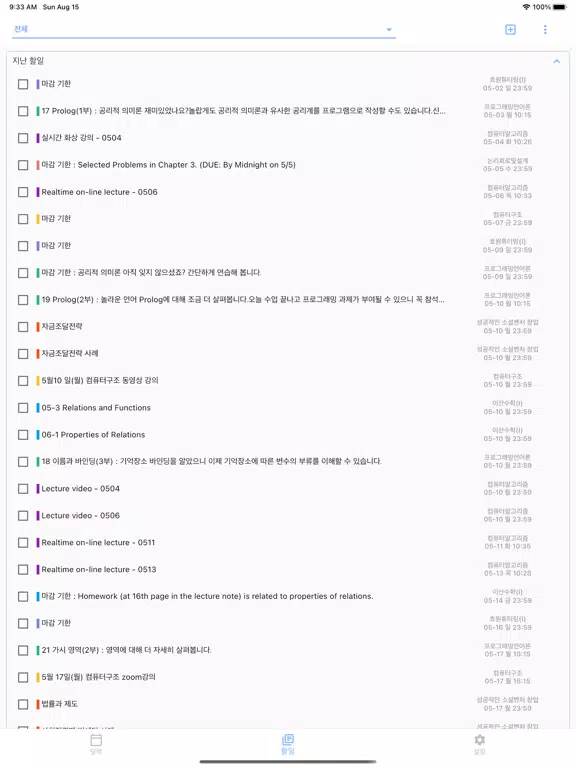Viewport: 576px width, 768px height.
Task: Mark 05-3 Relations and Functions as done
Action: point(23,408)
